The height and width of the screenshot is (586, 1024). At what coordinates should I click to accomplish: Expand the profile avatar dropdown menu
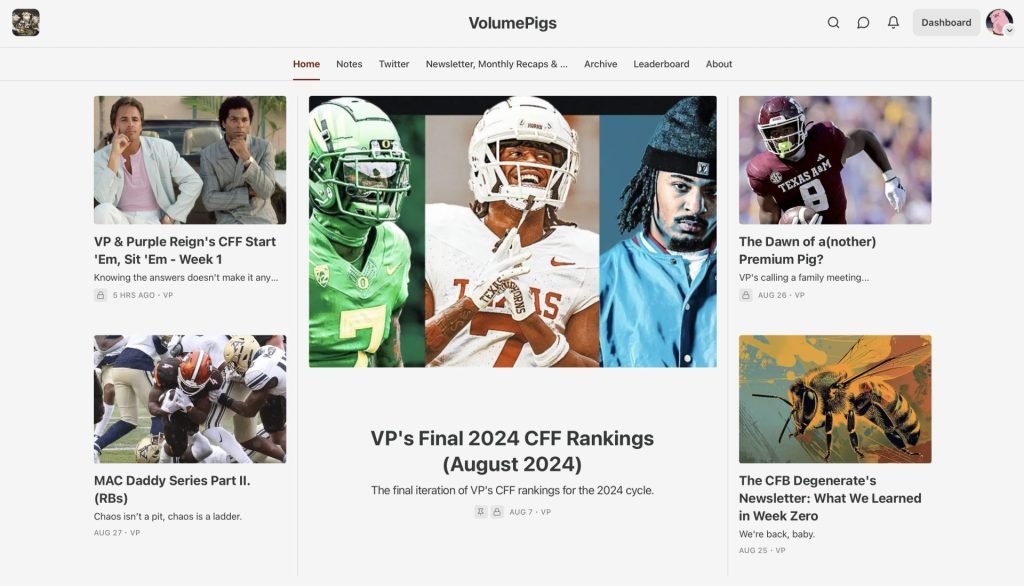pos(999,22)
